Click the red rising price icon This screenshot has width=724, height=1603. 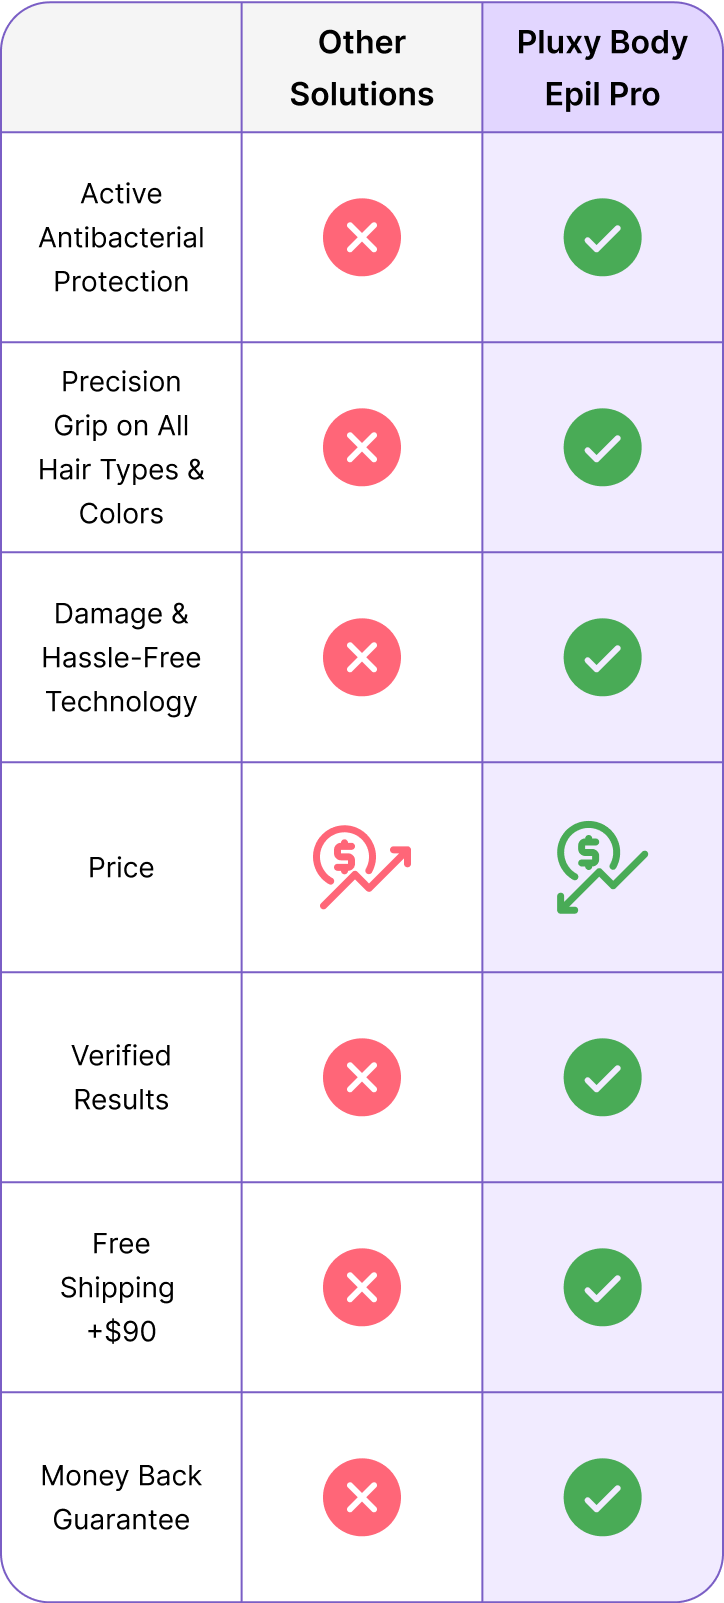362,867
